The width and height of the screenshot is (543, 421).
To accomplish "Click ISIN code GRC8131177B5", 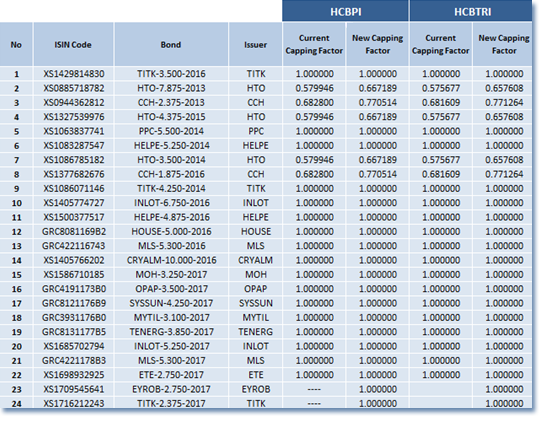I will point(74,332).
